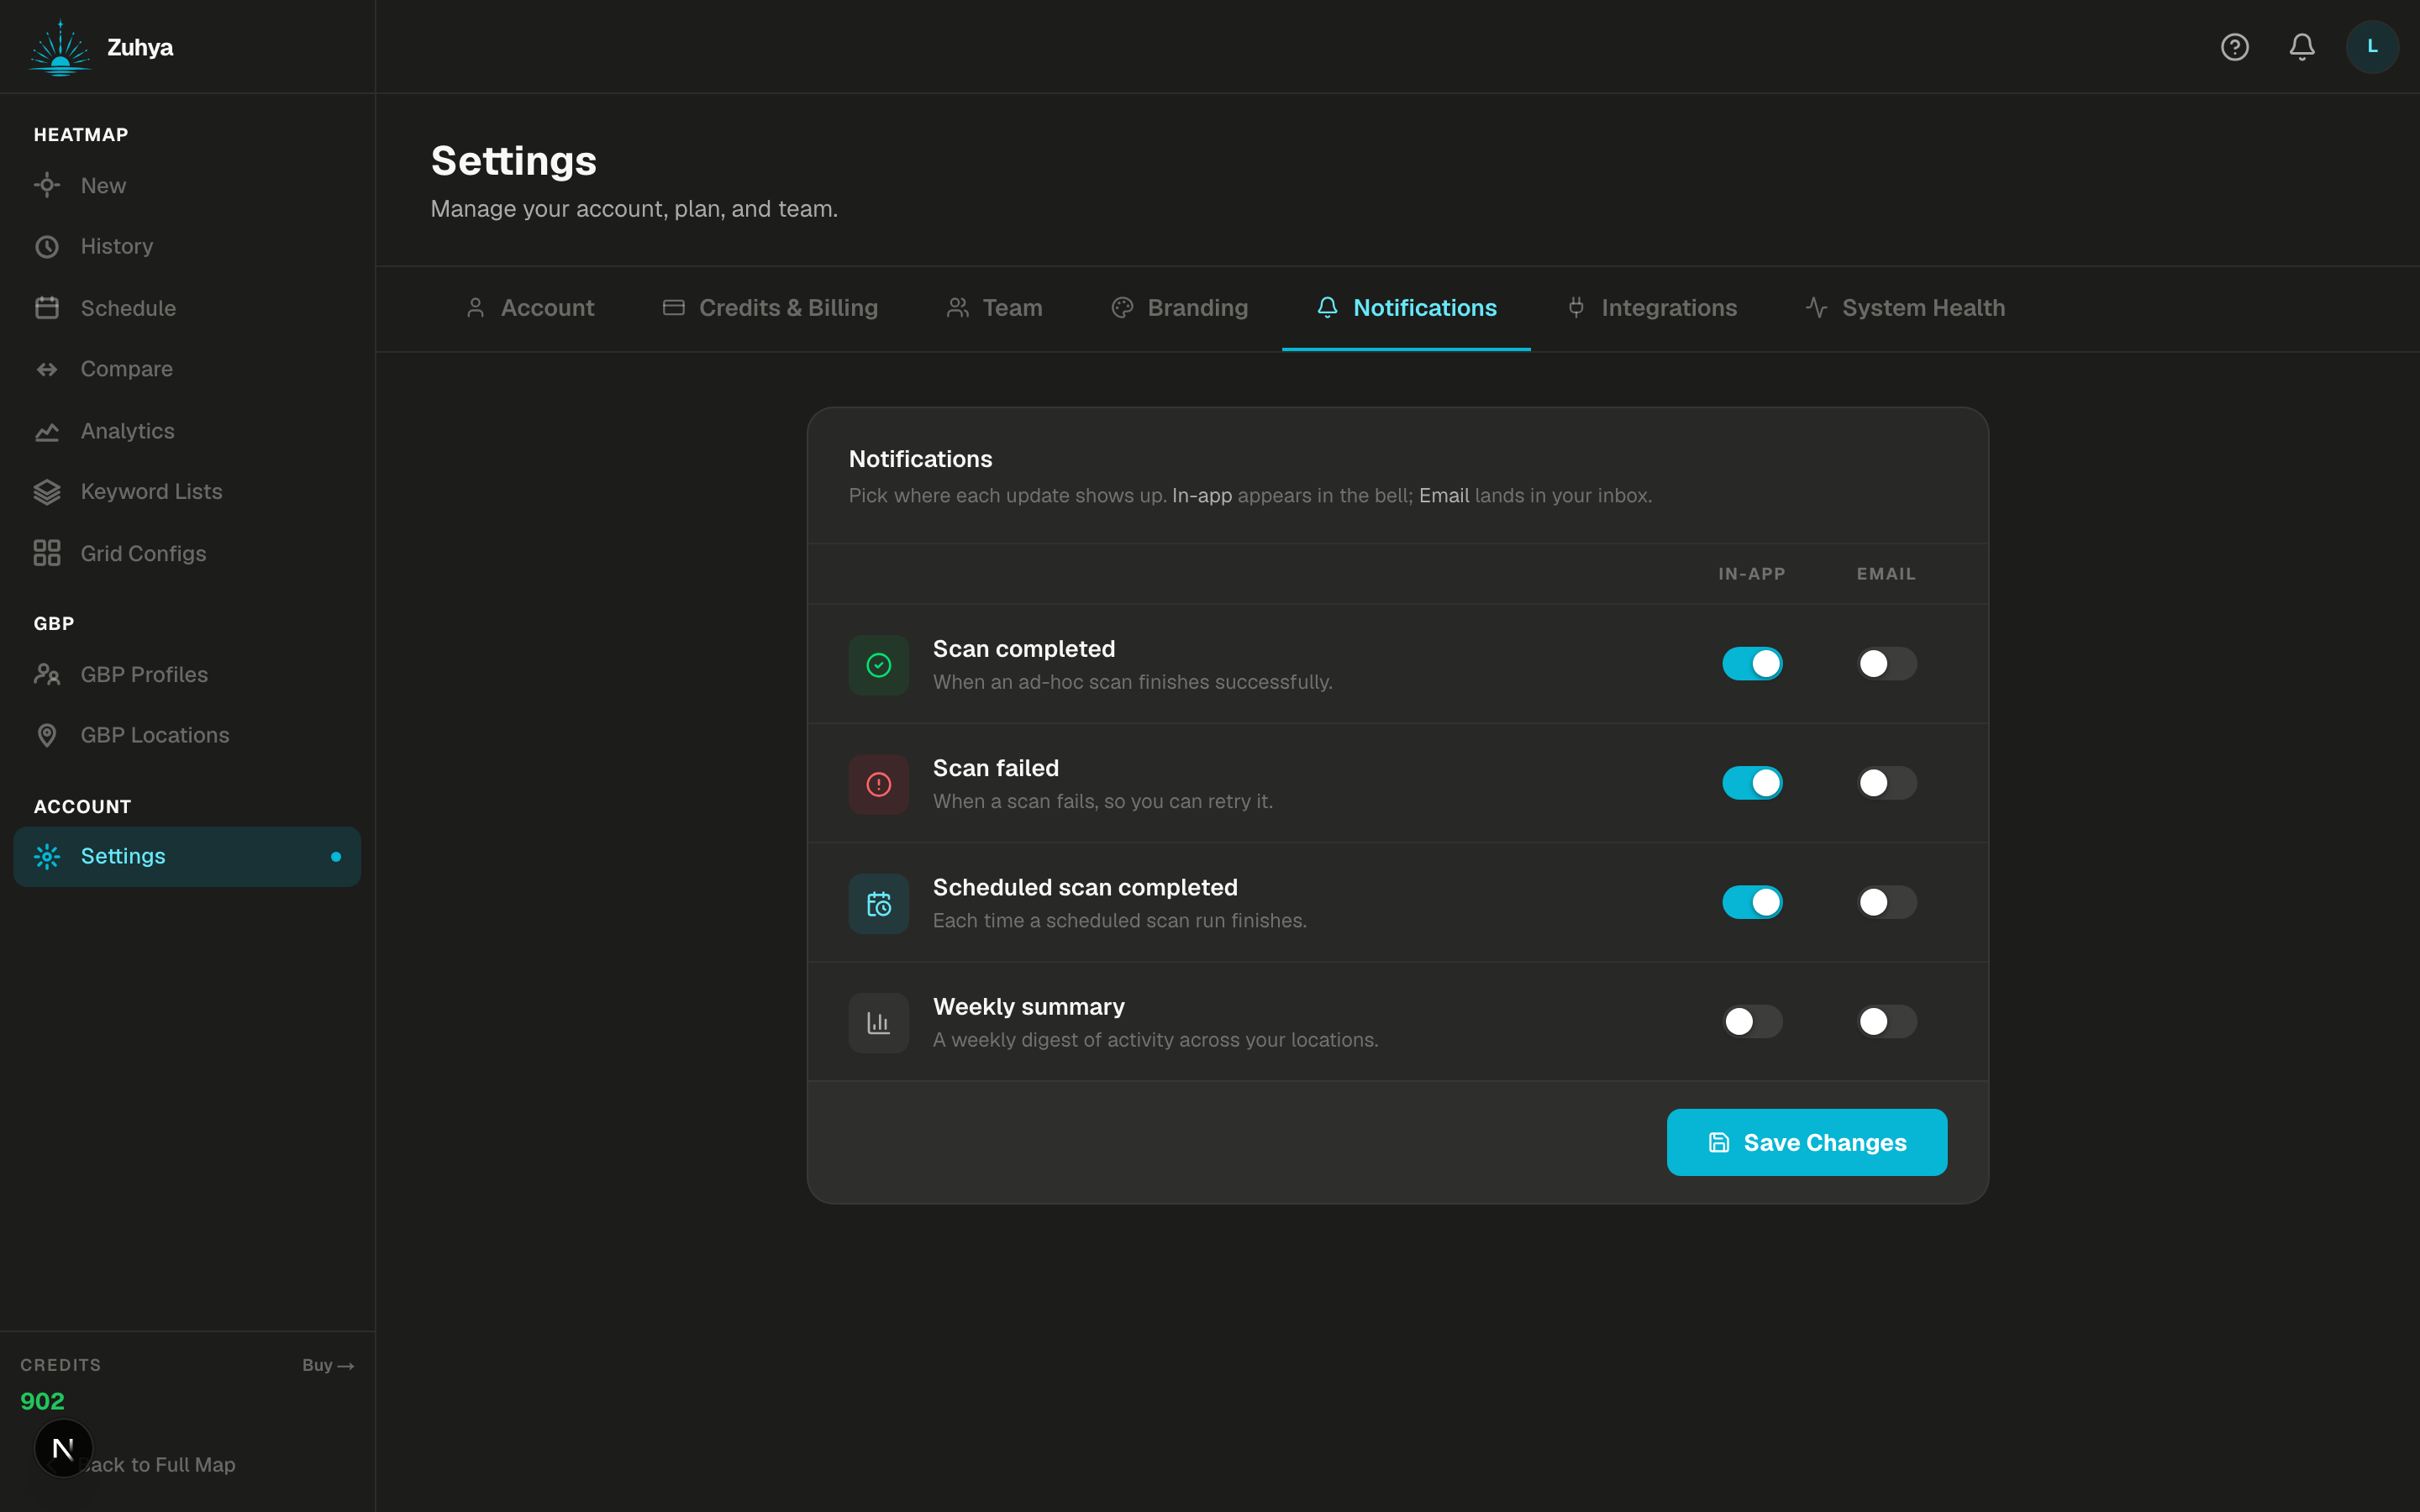Viewport: 2420px width, 1512px height.
Task: Switch to the Account tab
Action: tap(530, 308)
